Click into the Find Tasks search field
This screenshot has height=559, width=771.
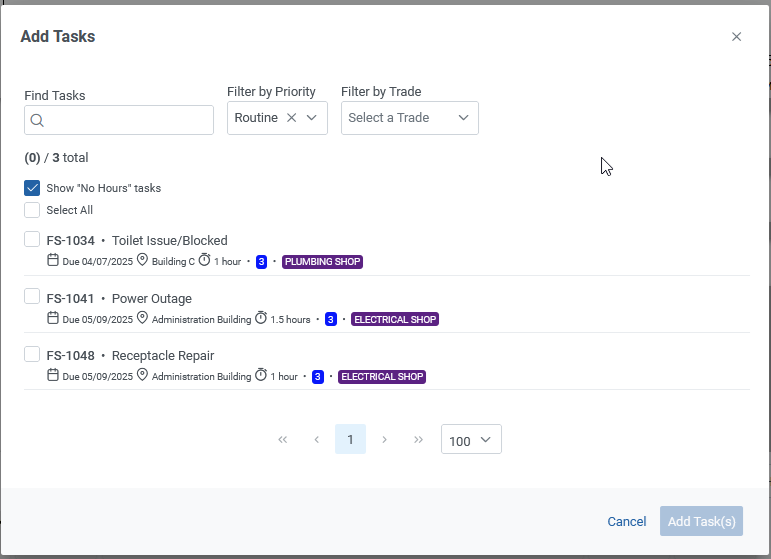(x=128, y=121)
